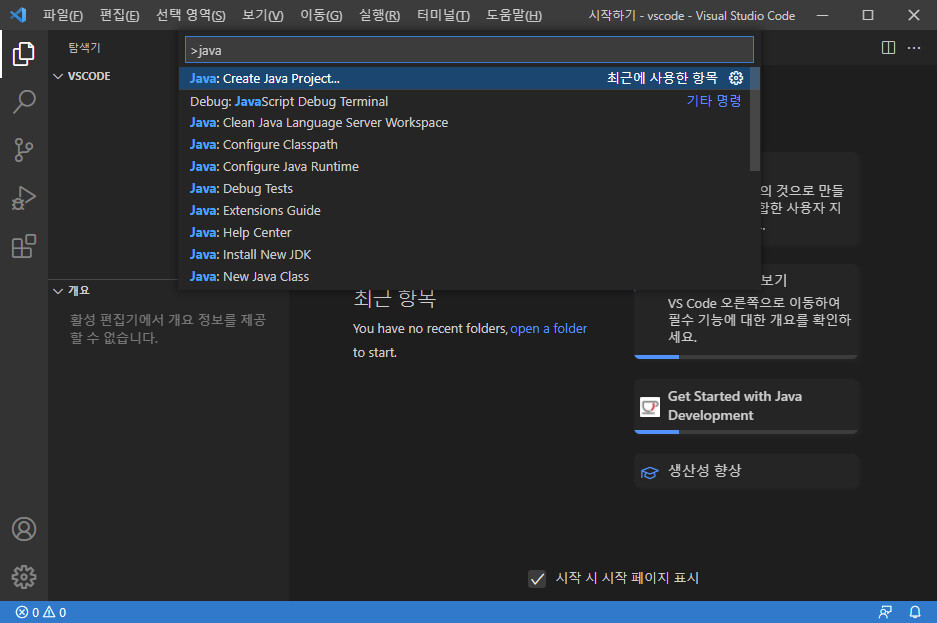This screenshot has width=937, height=623.
Task: Open the 파일(F) menu
Action: coord(63,15)
